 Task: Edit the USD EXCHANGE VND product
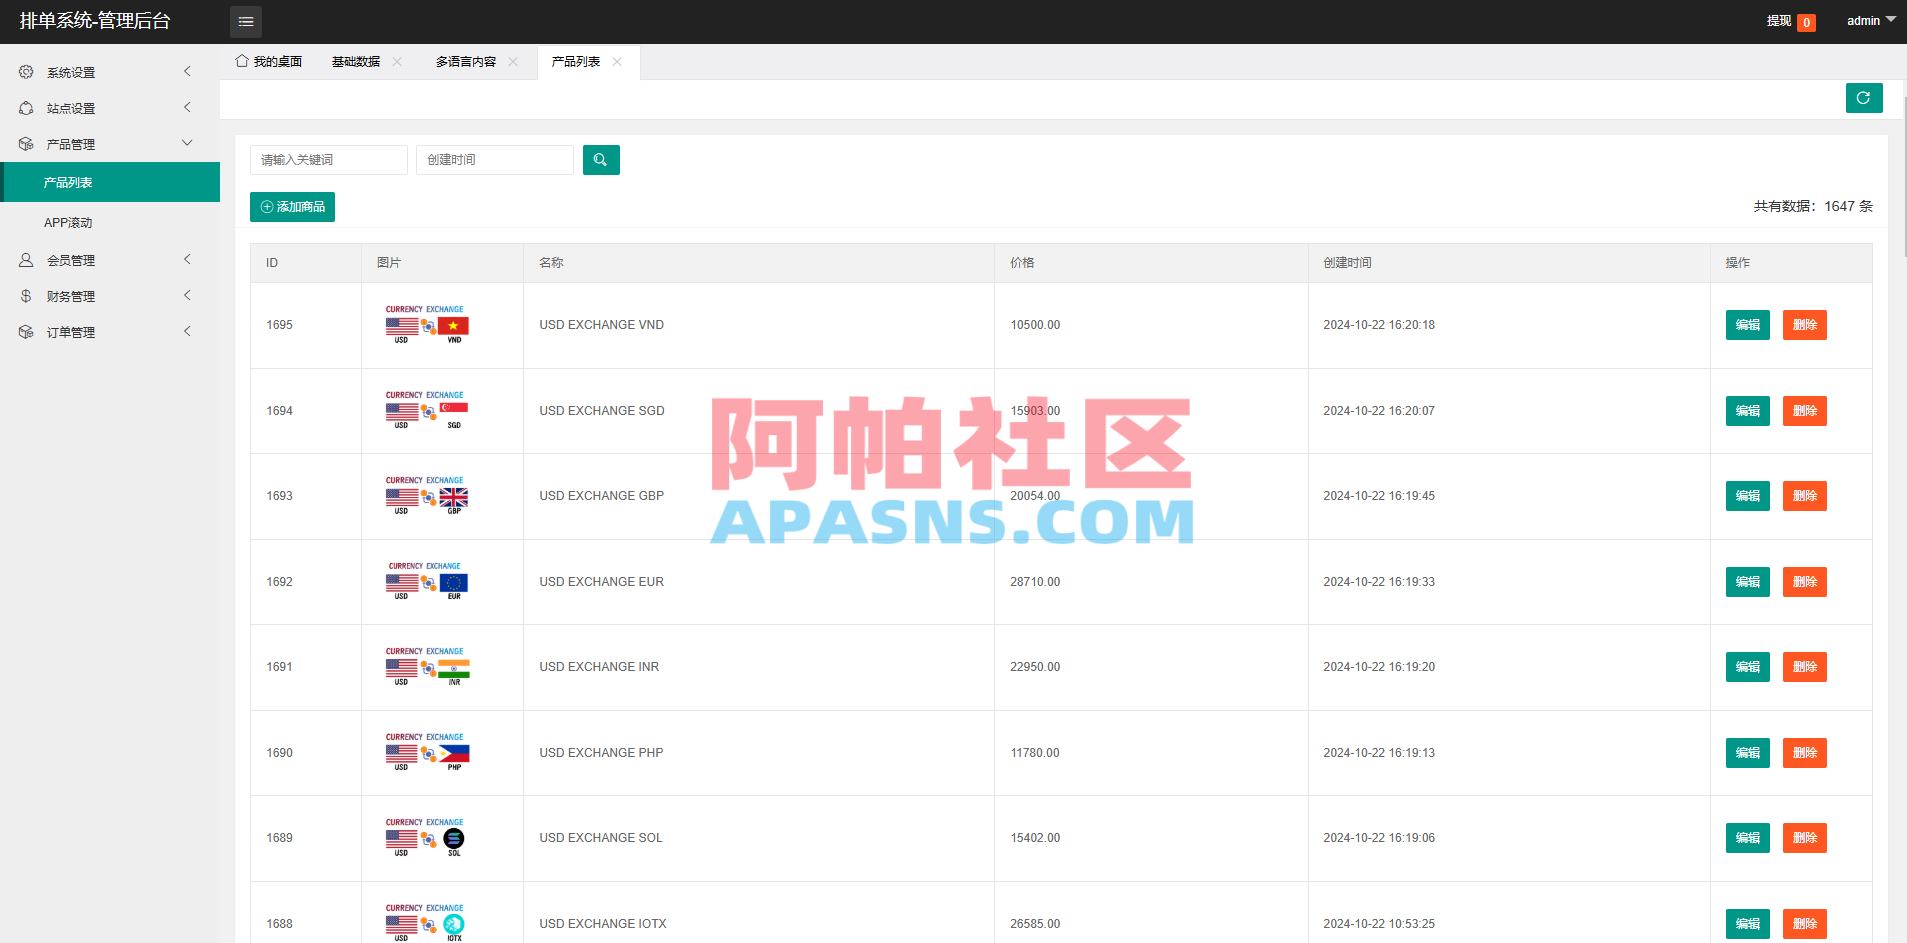(1746, 324)
